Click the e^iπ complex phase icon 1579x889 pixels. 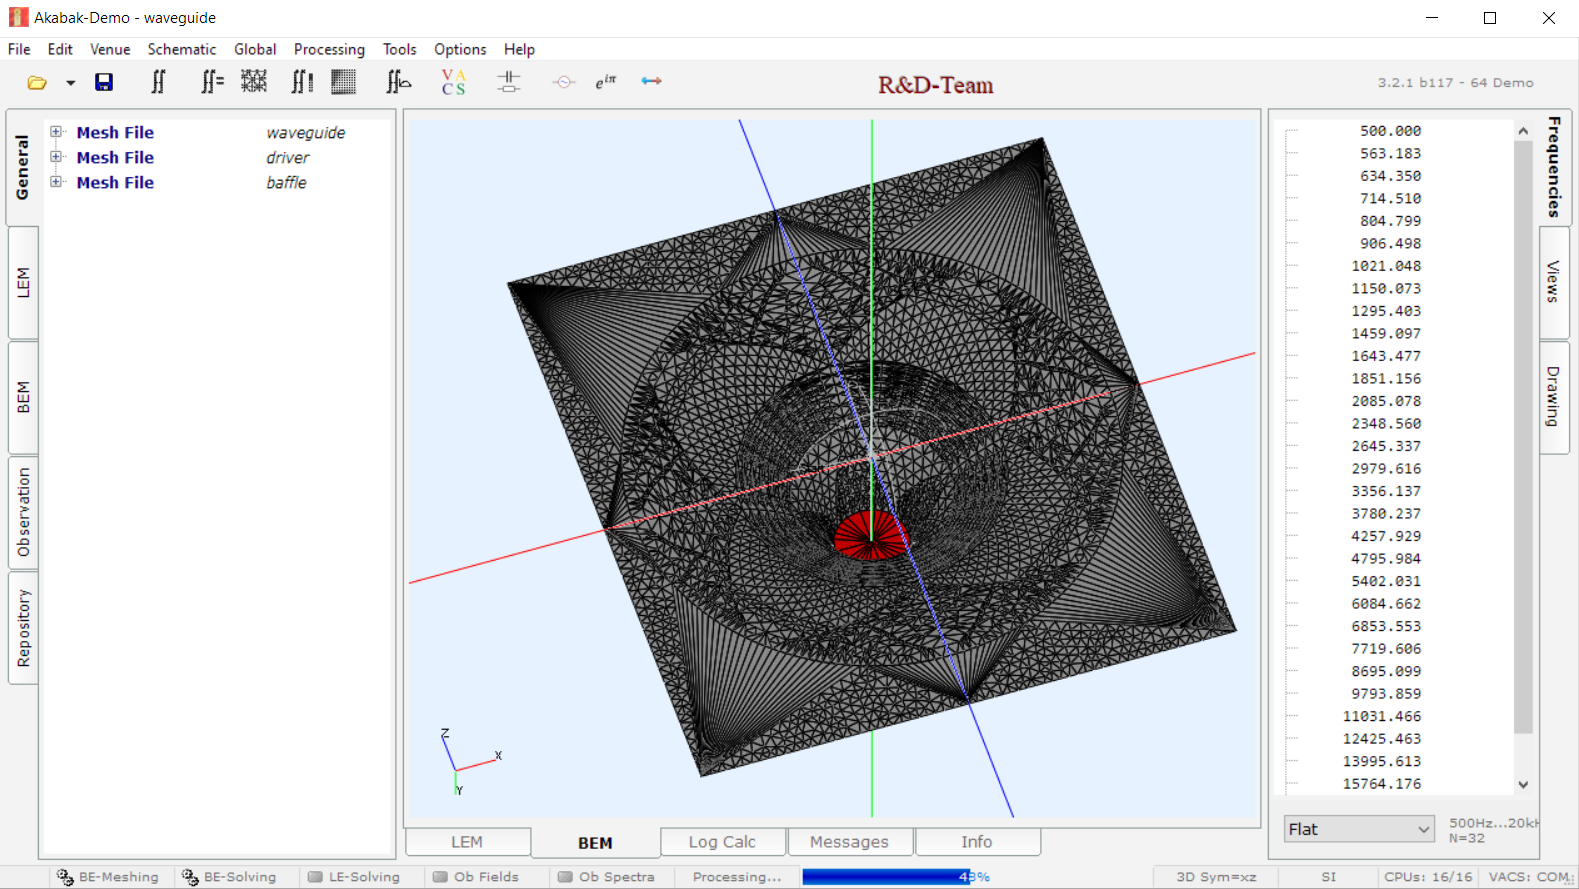pyautogui.click(x=606, y=82)
